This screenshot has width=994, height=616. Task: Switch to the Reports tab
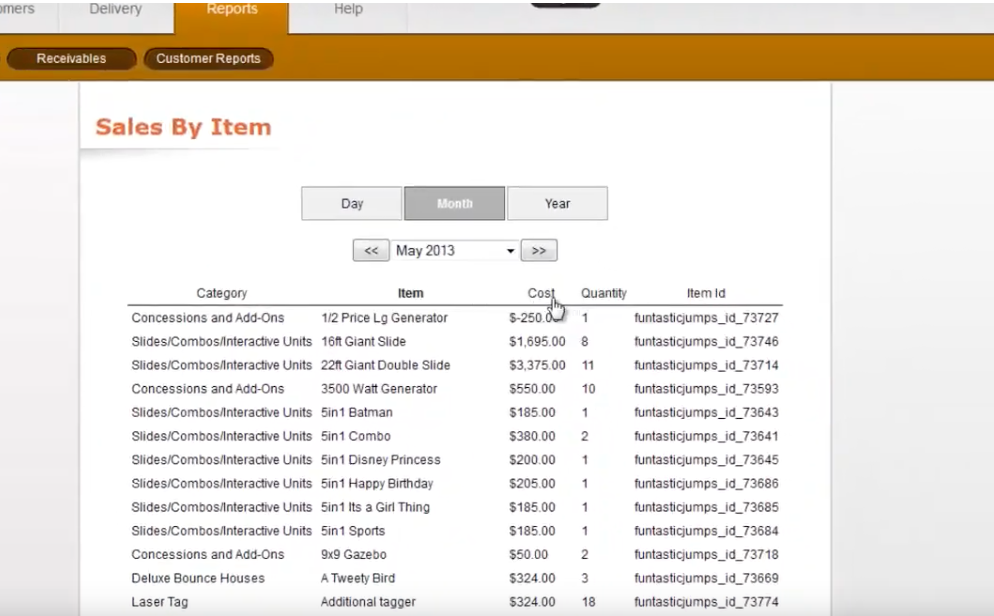pyautogui.click(x=231, y=11)
